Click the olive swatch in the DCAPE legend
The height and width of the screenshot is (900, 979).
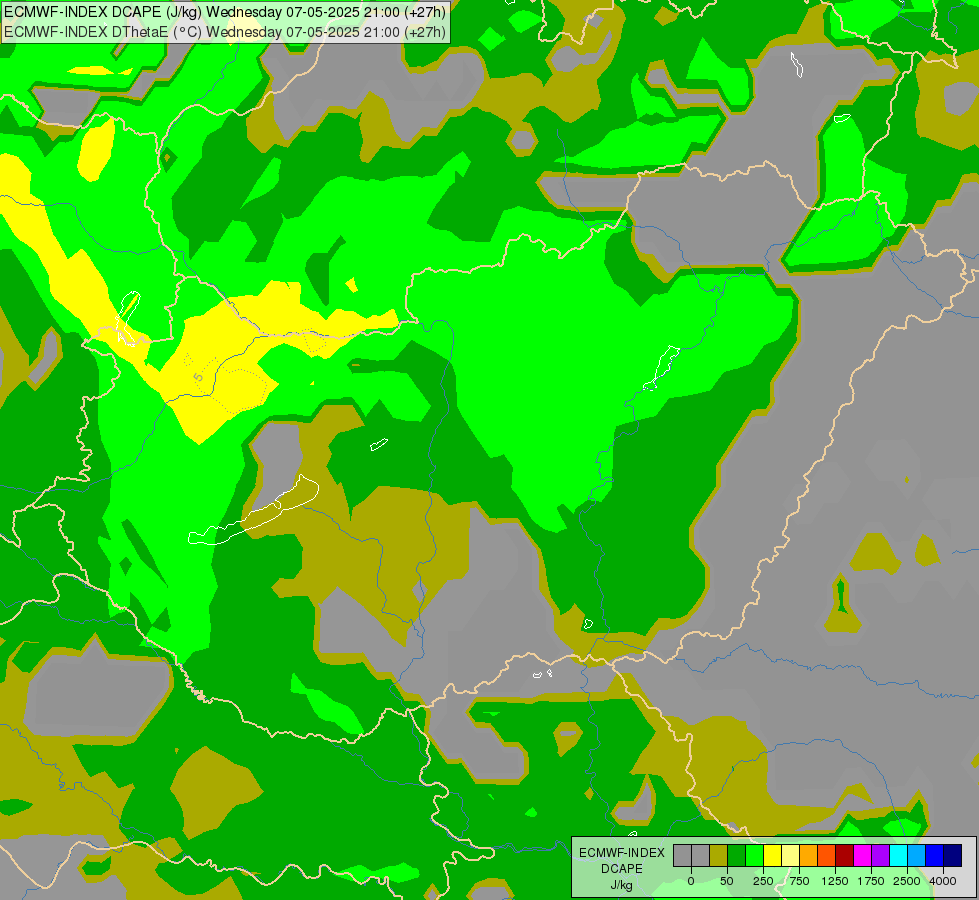coord(718,856)
